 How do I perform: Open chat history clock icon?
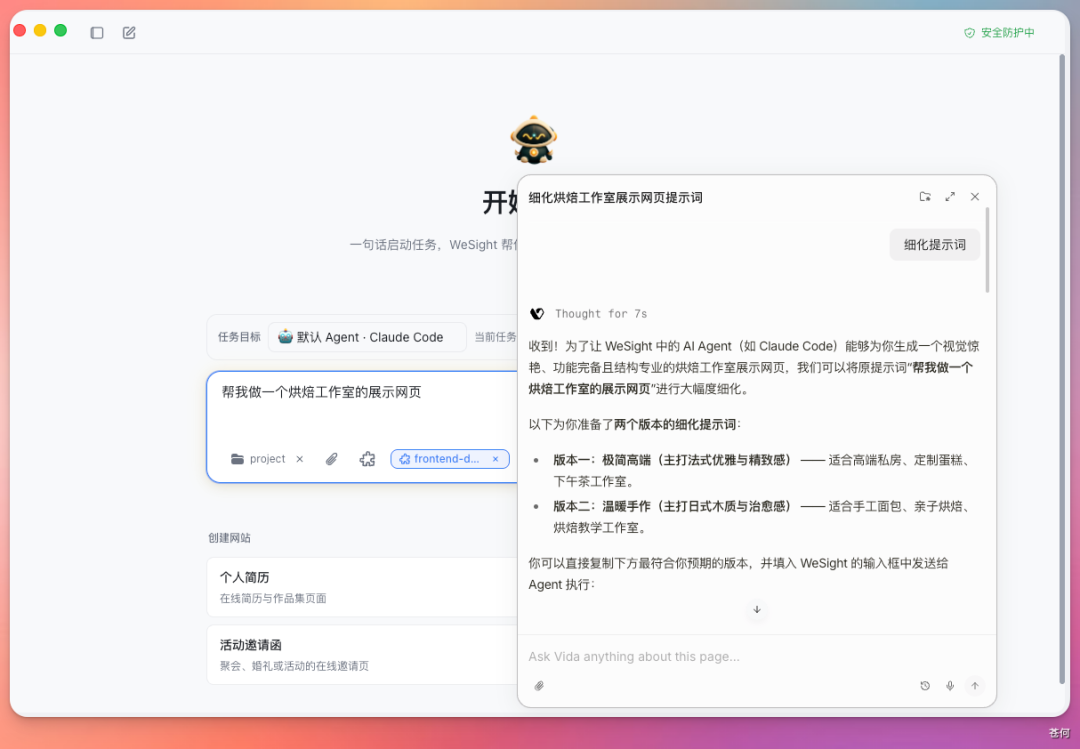[x=925, y=686]
